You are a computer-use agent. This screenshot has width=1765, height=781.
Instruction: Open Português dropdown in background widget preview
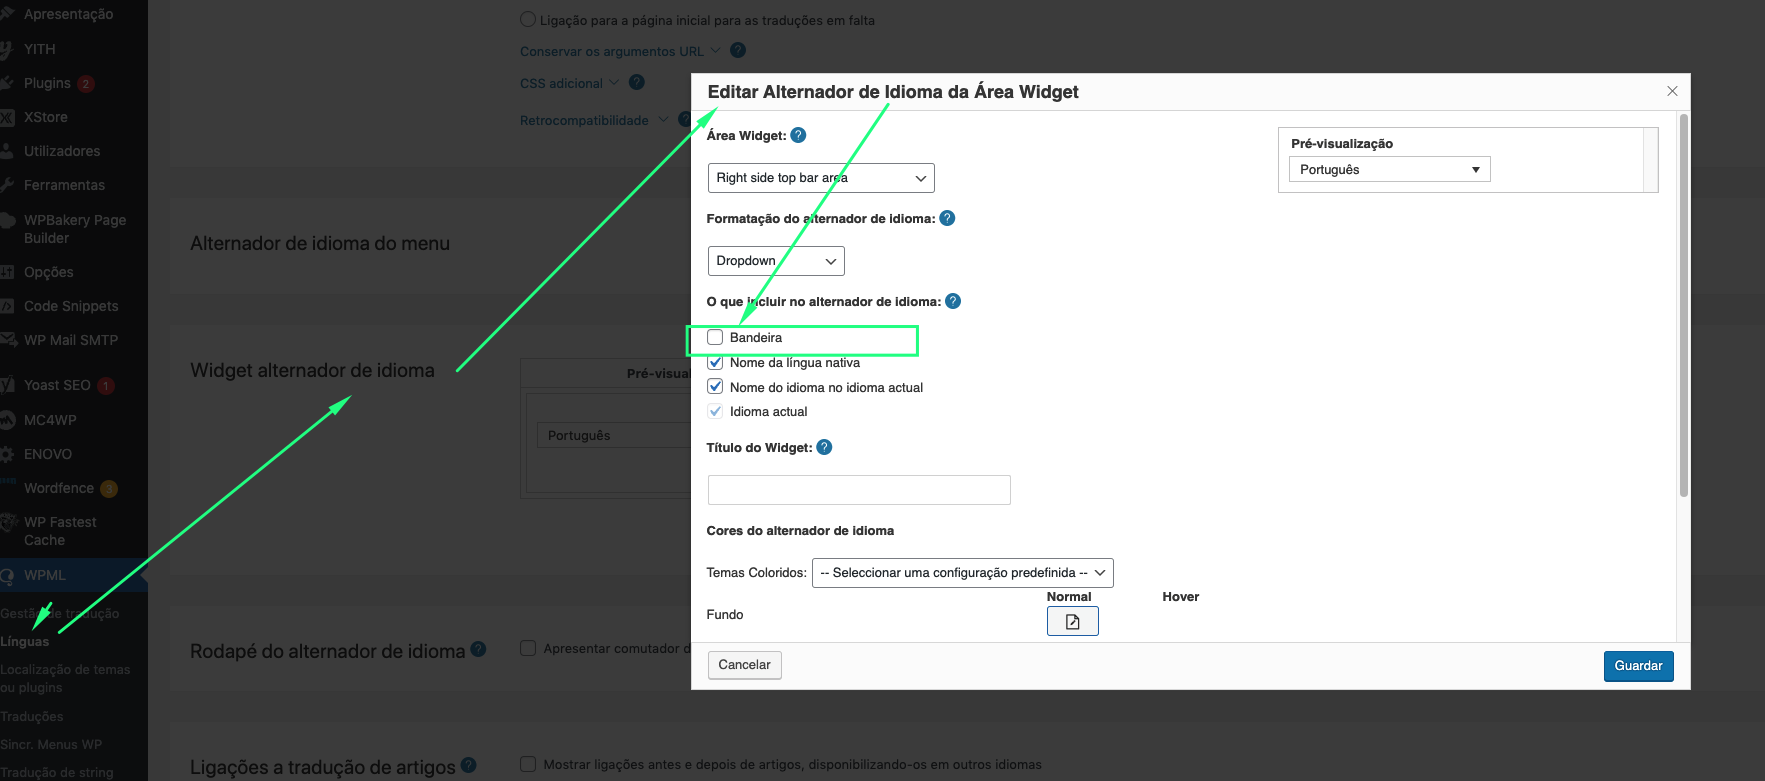coord(614,435)
